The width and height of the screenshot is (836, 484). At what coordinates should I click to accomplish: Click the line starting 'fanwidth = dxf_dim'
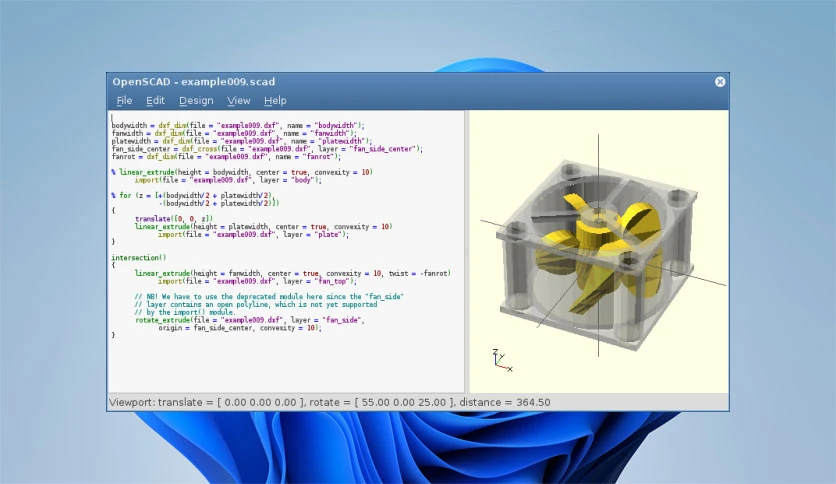234,133
